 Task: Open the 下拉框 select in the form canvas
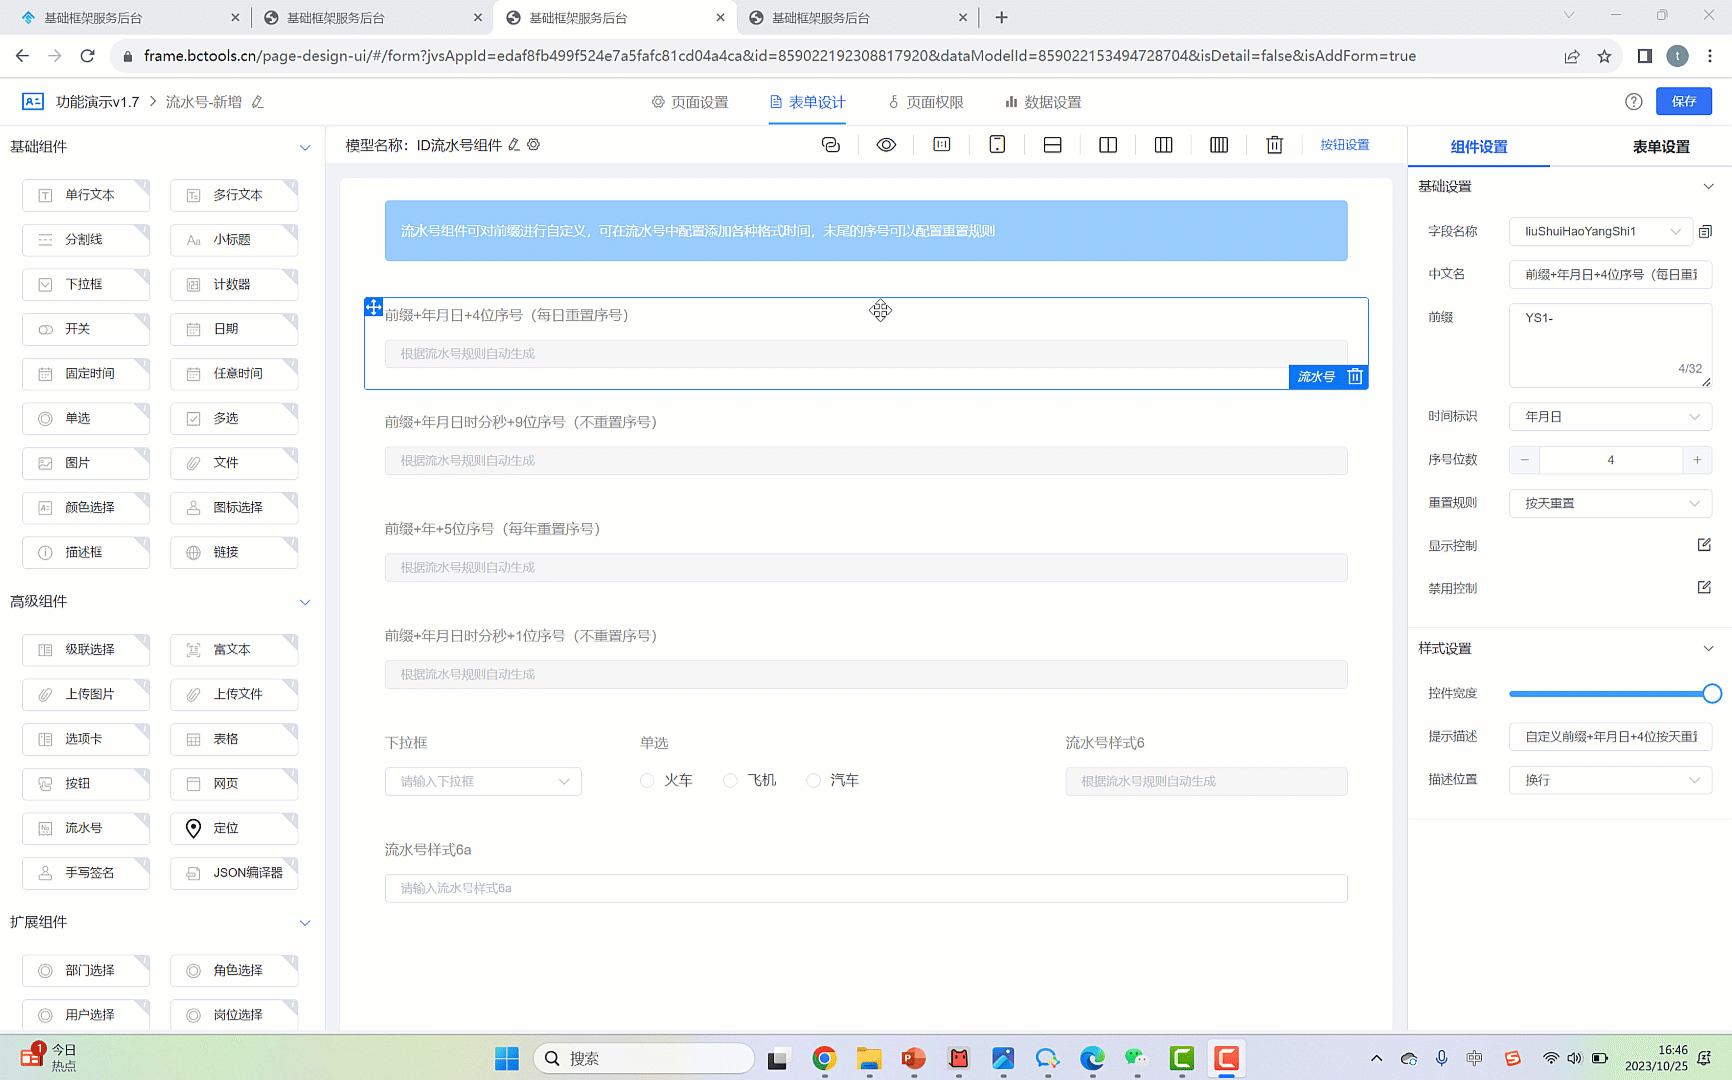click(483, 781)
